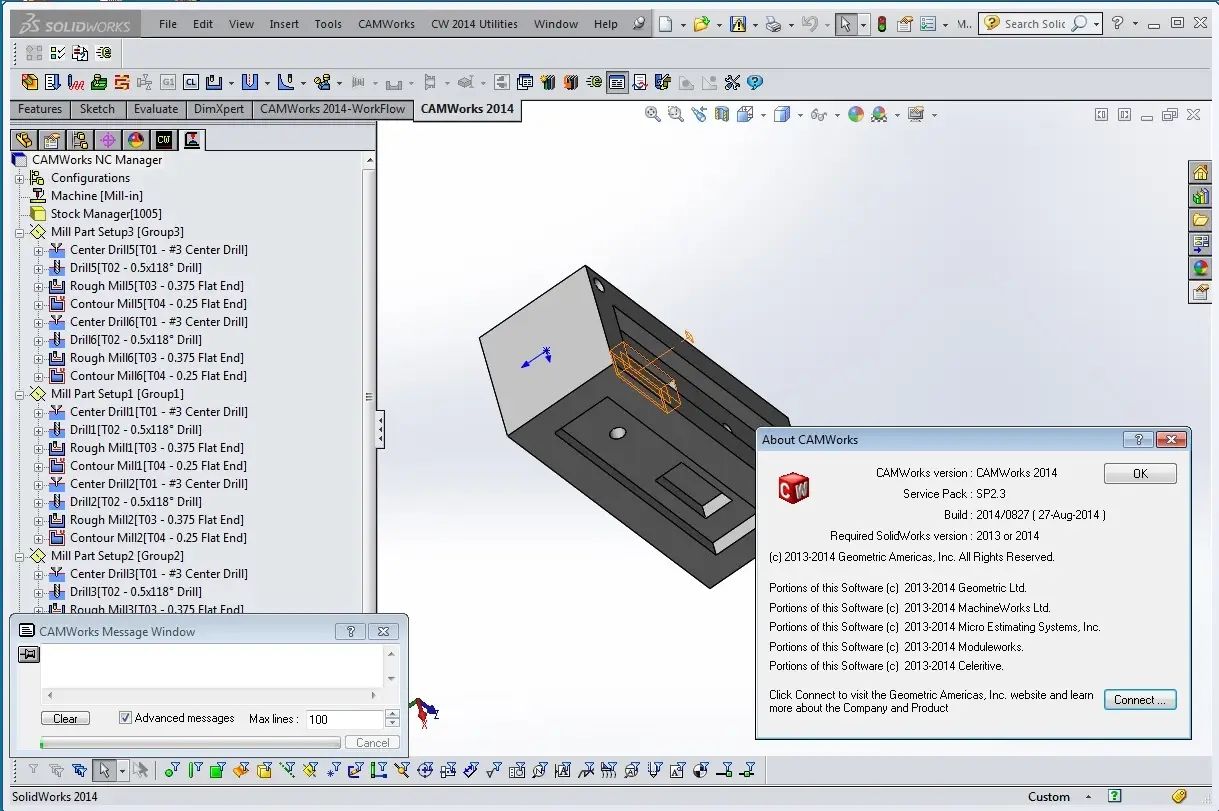Click Previous View icon
Viewport: 1219px width, 811px height.
click(x=699, y=115)
